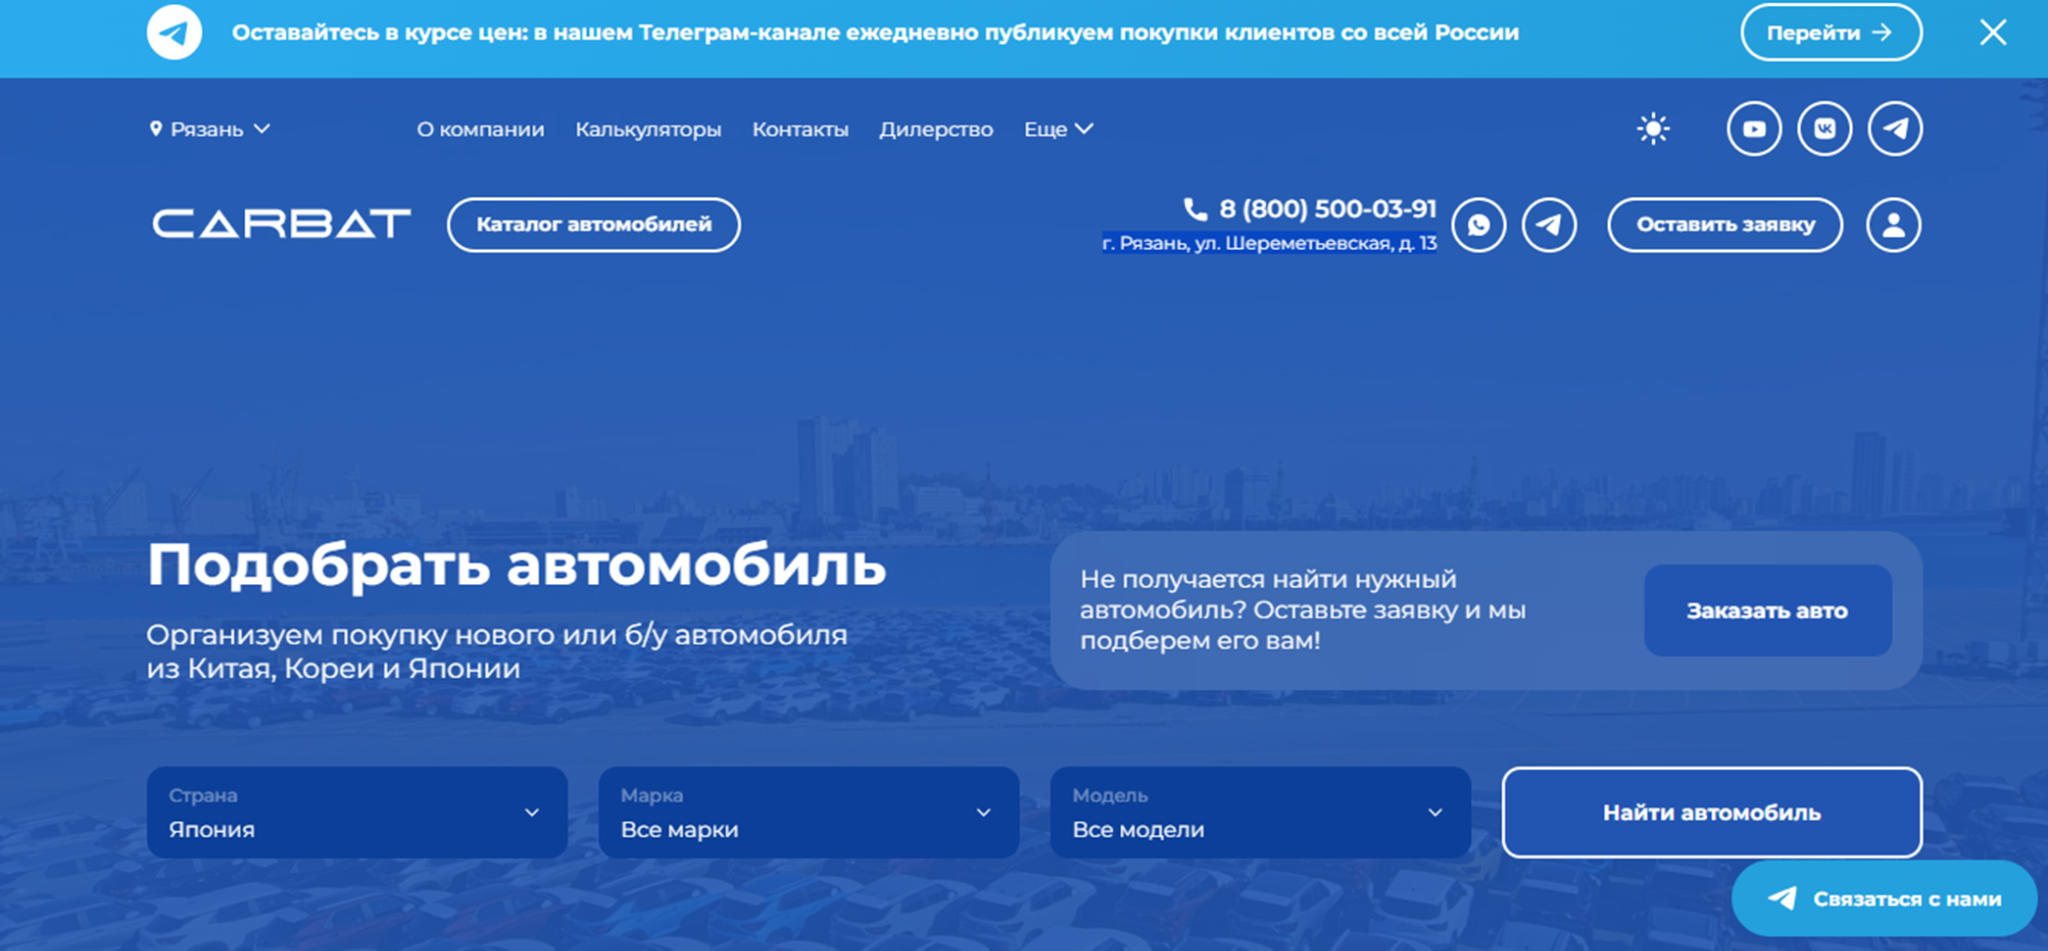
Task: Toggle the light theme sun icon
Action: (1653, 129)
